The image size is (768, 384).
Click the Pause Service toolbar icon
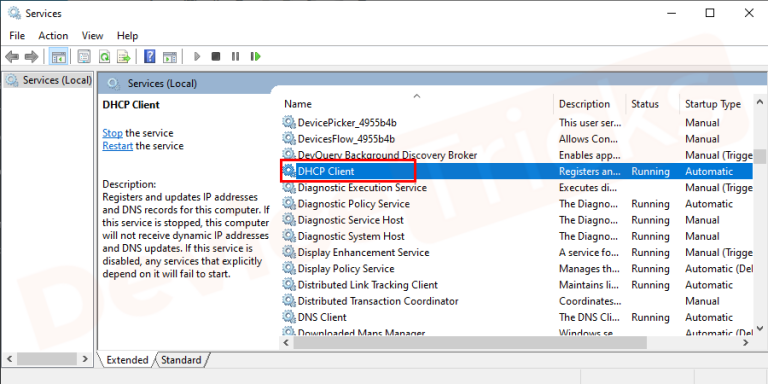click(x=236, y=57)
